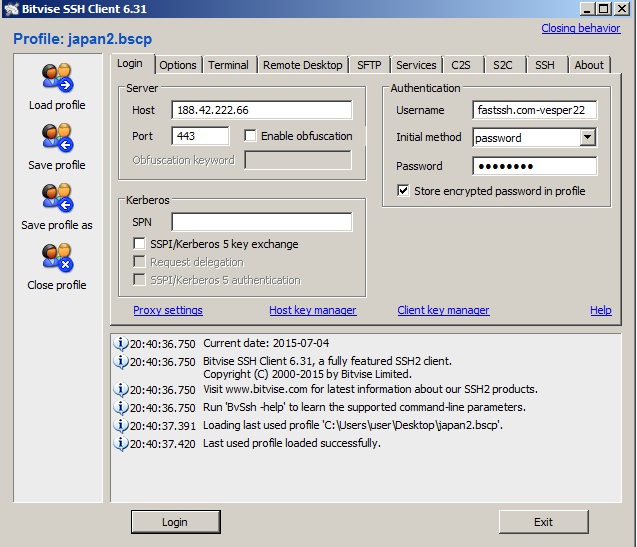
Task: Open the Closing behavior link
Action: tap(581, 28)
